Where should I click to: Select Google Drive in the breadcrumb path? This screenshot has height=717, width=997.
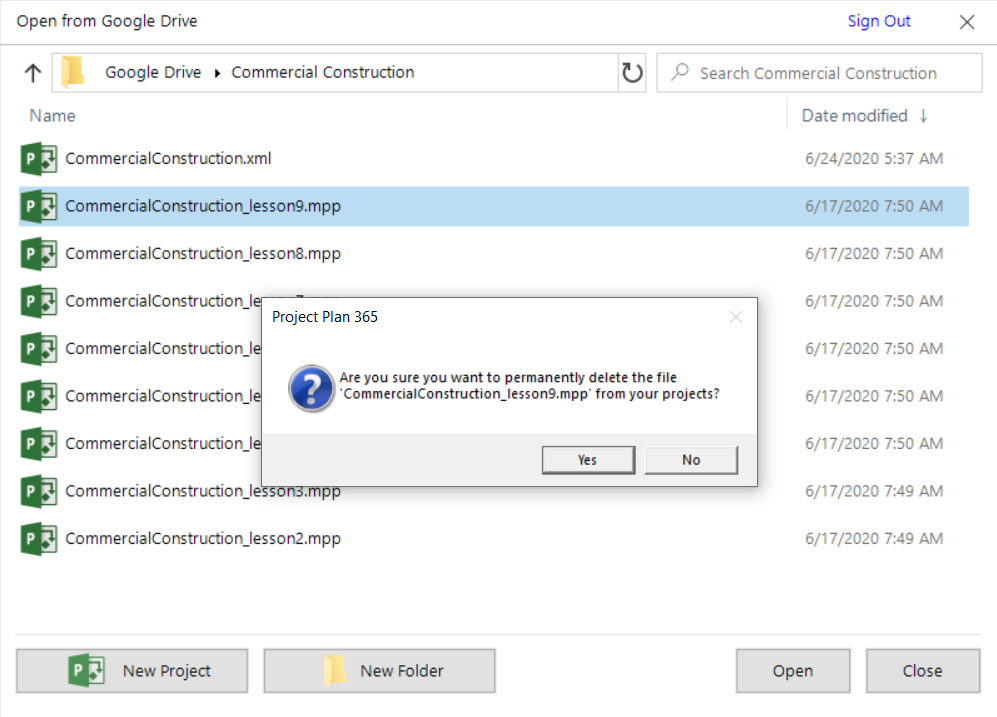tap(153, 72)
